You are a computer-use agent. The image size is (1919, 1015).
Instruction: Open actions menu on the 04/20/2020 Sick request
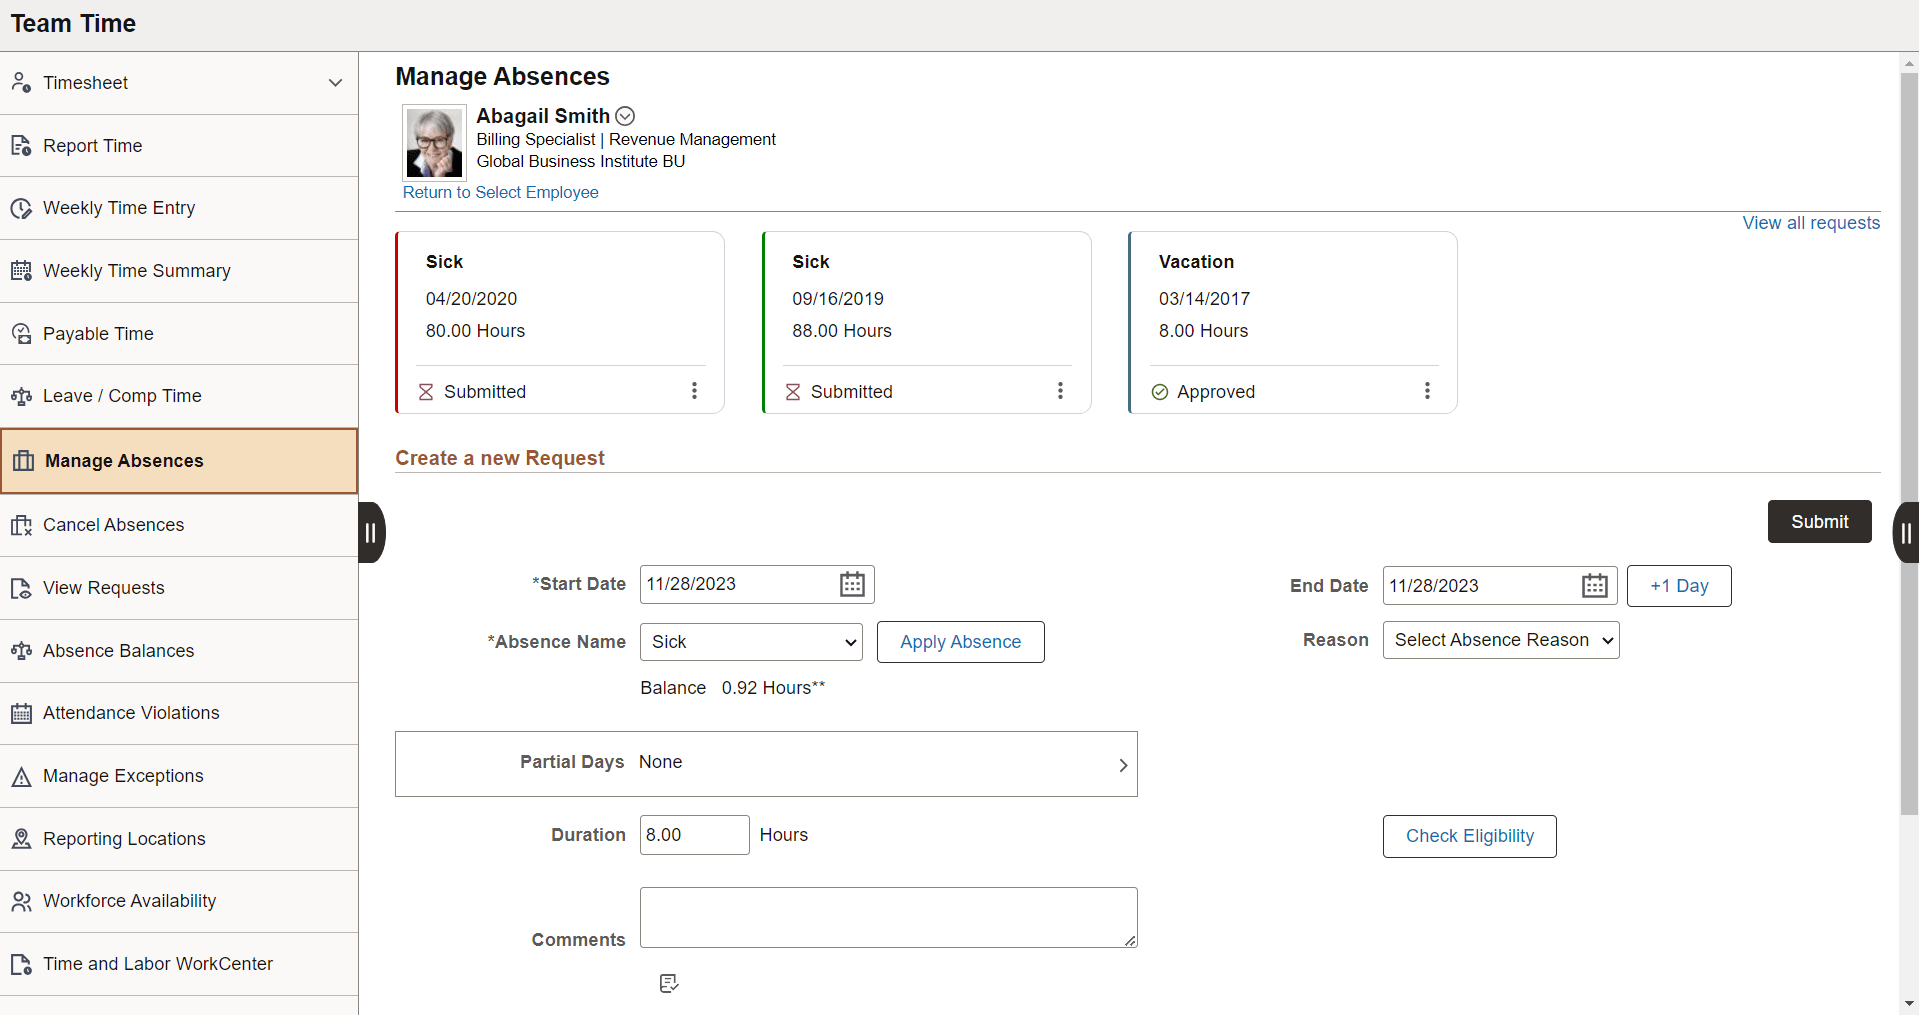tap(694, 391)
